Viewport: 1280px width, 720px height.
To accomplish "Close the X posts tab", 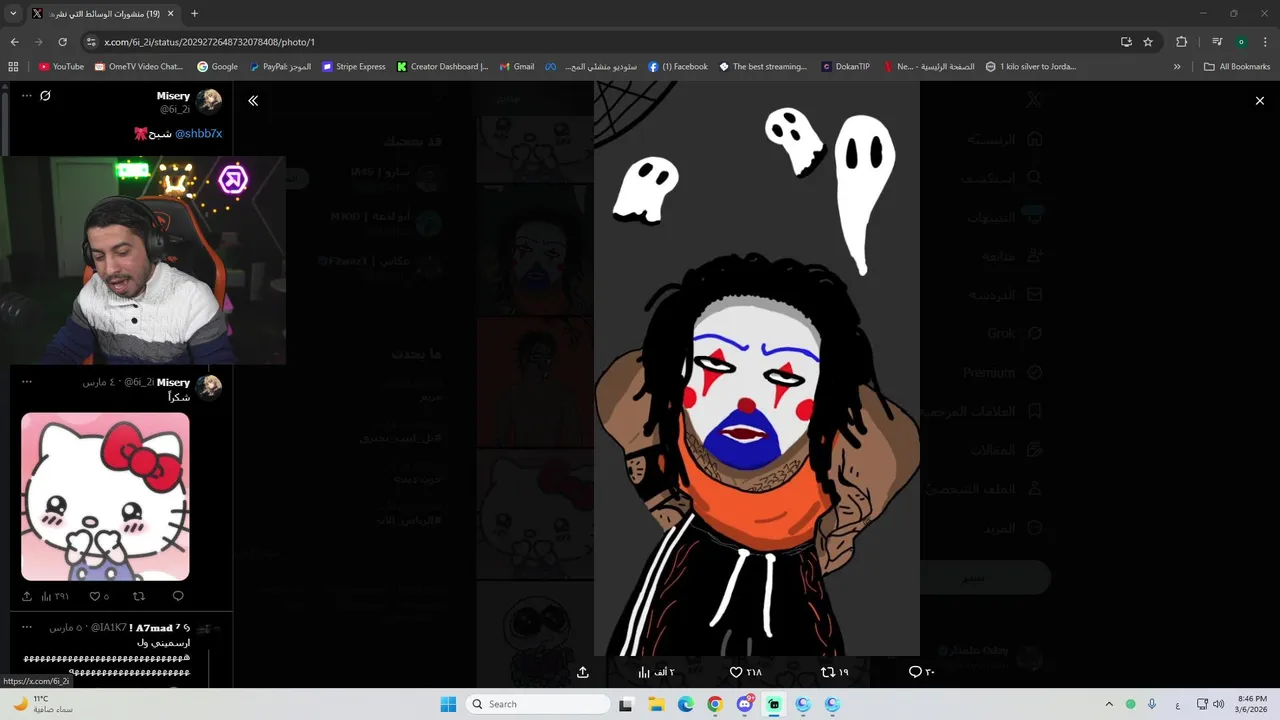I will click(x=173, y=14).
